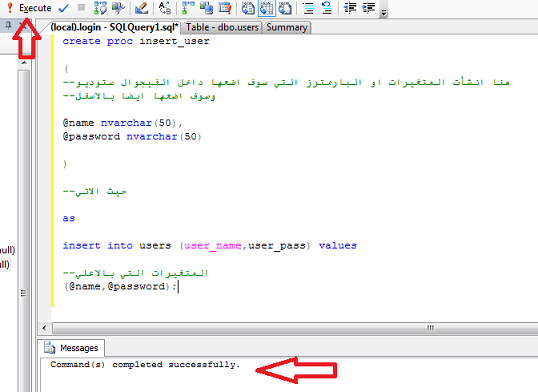Click the editor horizontal scroll-left arrow

click(x=44, y=328)
